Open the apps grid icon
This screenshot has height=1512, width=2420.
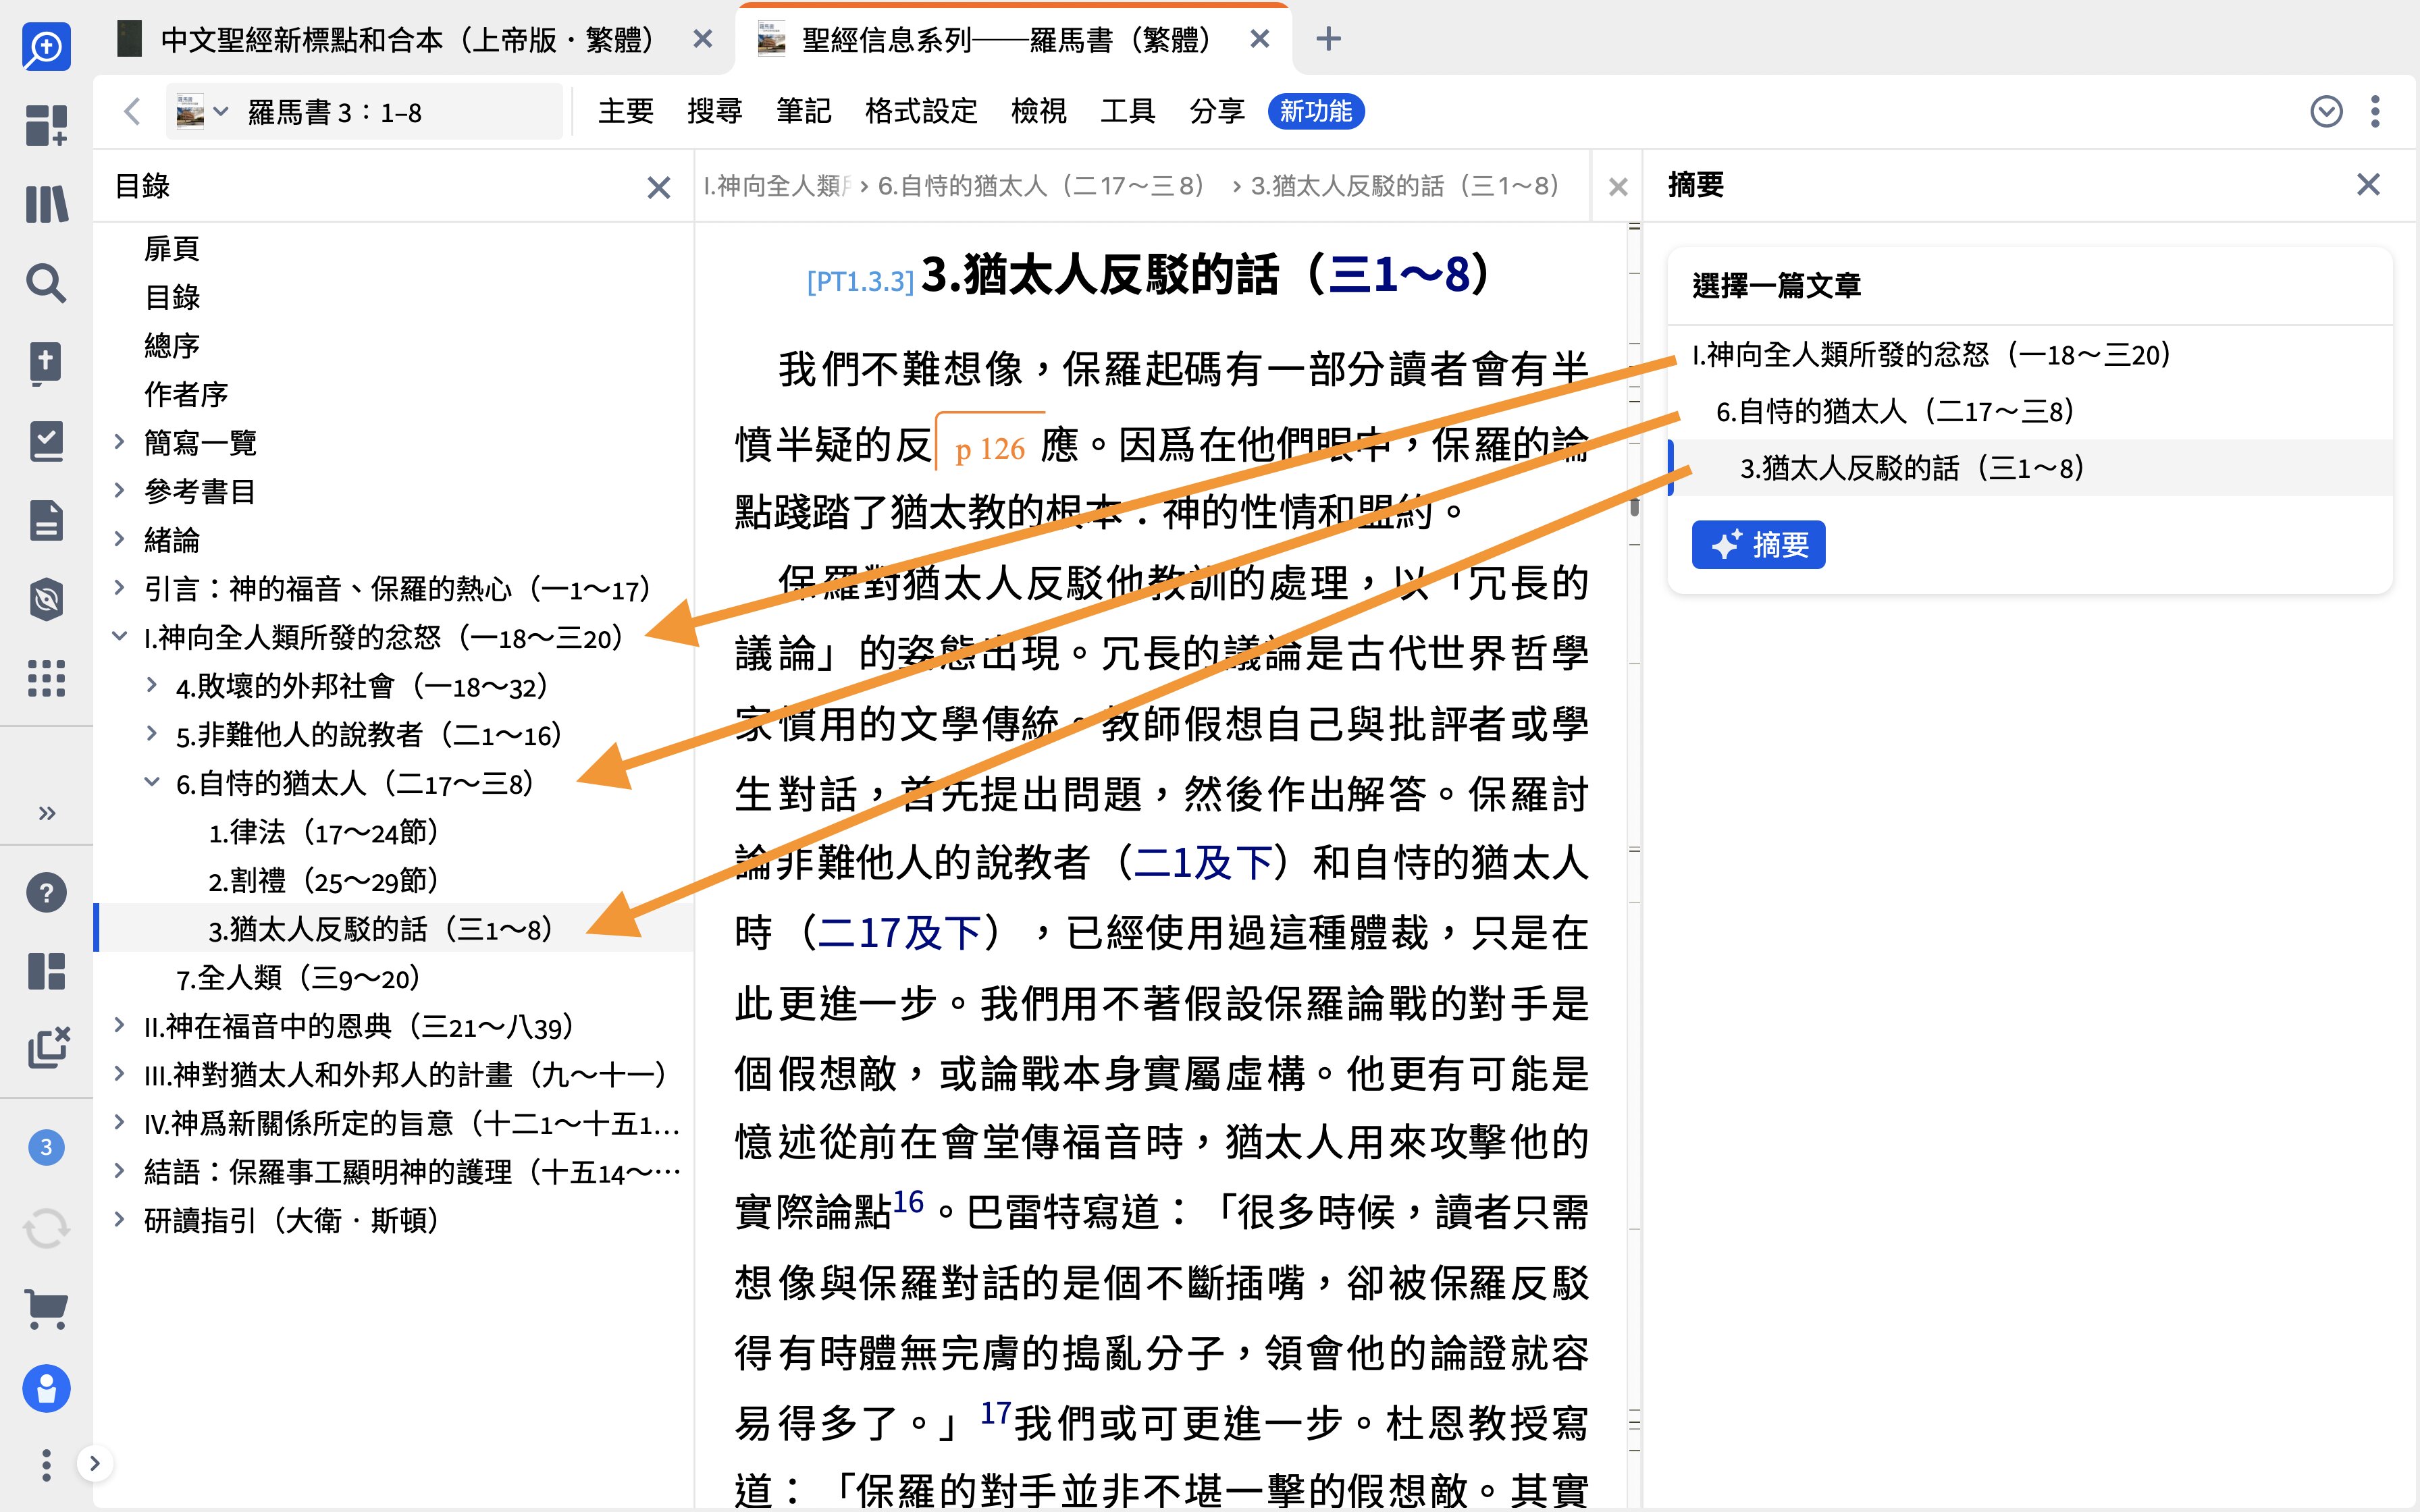pos(46,678)
